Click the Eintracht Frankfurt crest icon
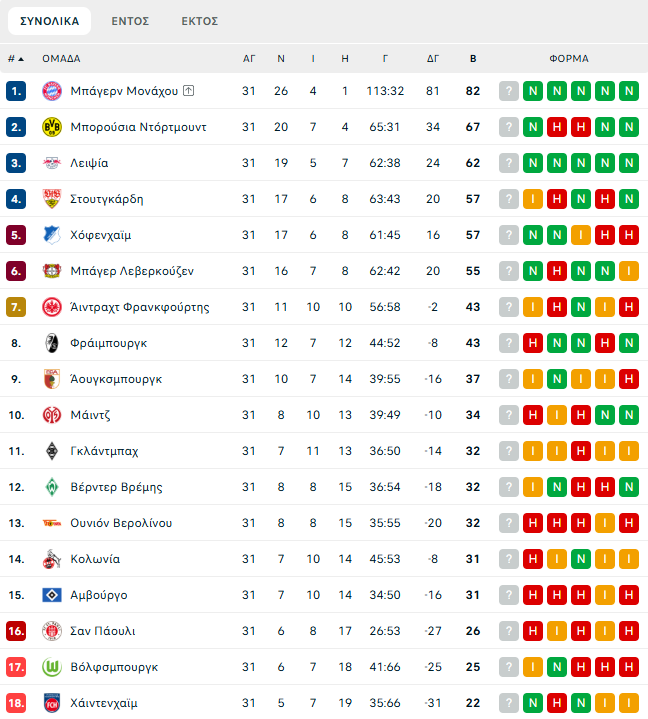 pyautogui.click(x=52, y=307)
